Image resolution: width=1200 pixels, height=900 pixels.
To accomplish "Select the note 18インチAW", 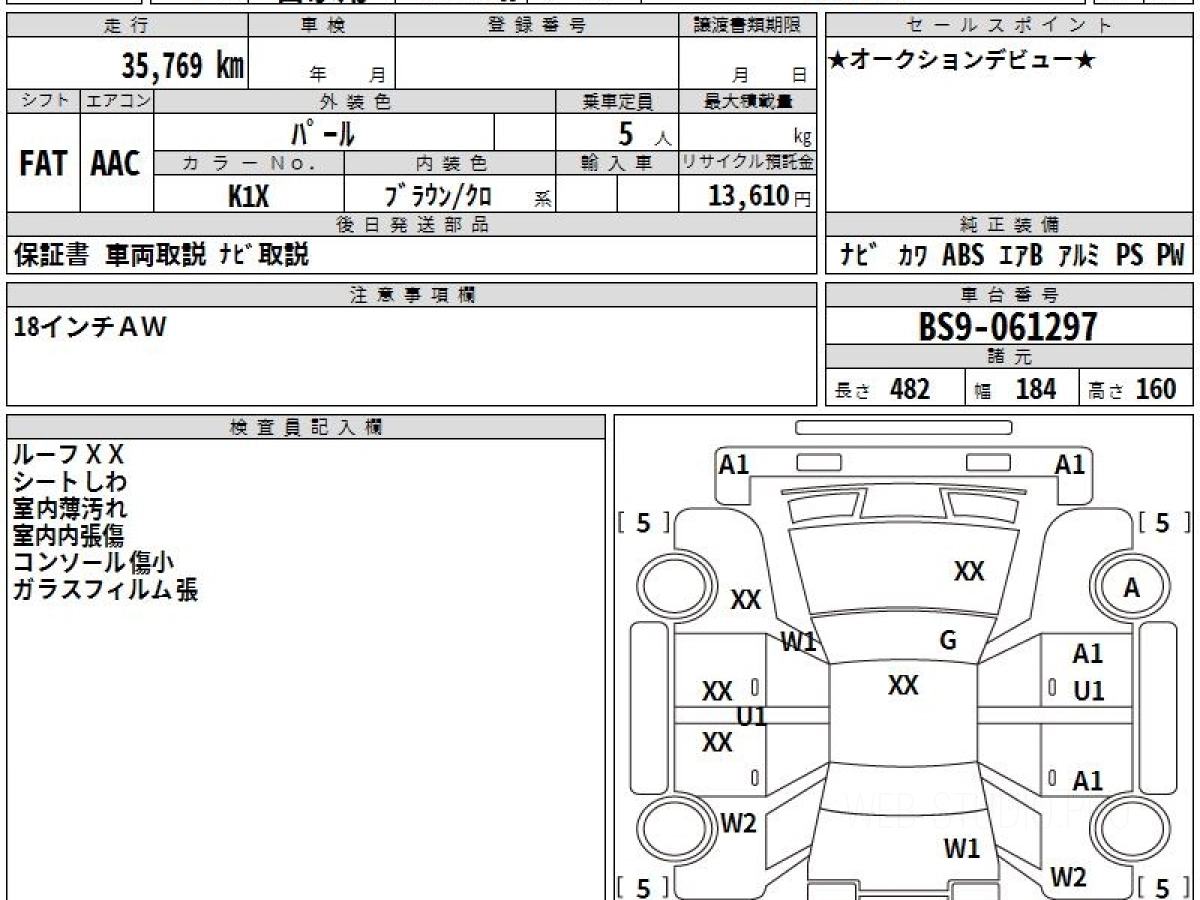I will click(x=90, y=328).
